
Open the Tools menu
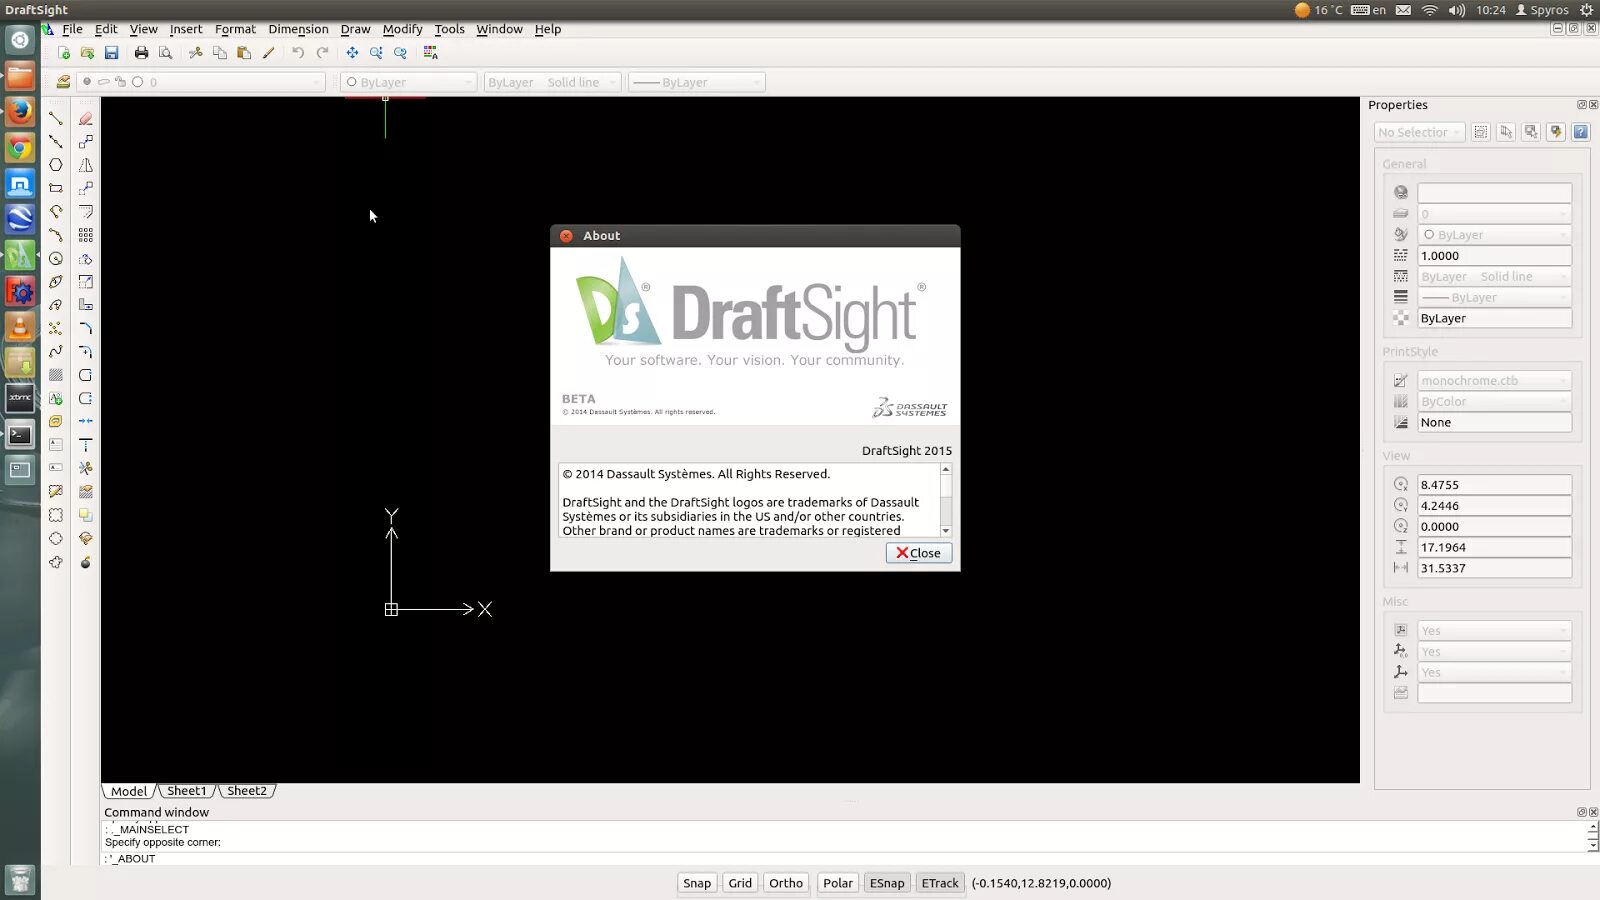(449, 29)
